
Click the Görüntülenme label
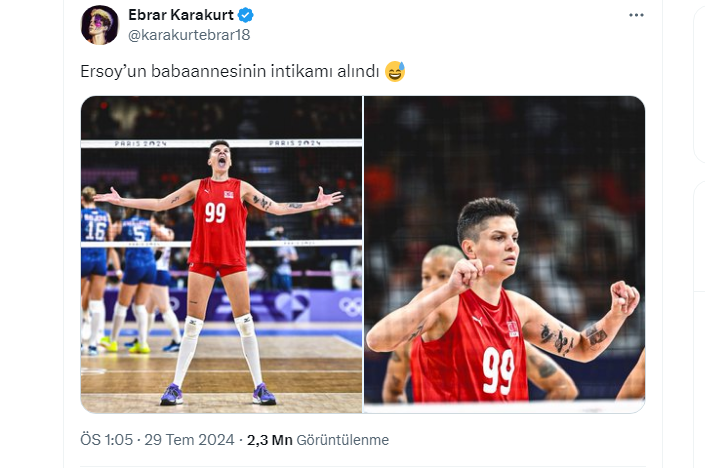(343, 440)
